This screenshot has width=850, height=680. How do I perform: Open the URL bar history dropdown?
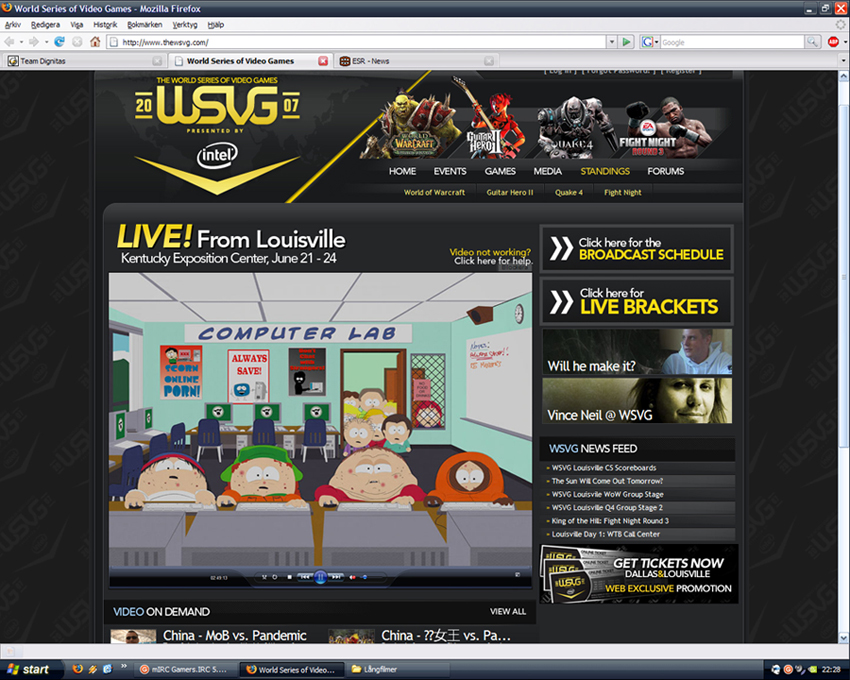611,42
